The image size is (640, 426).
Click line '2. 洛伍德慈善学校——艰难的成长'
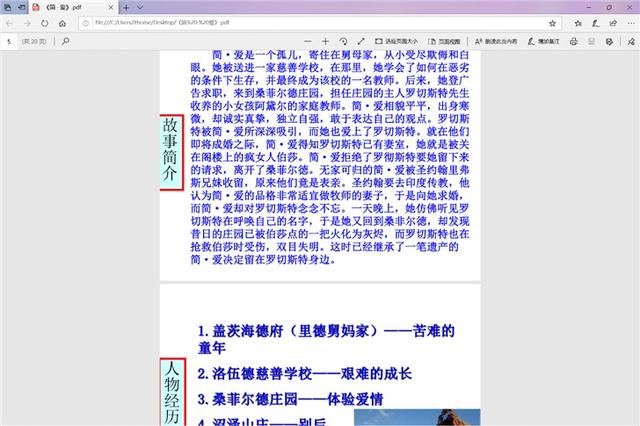click(305, 374)
